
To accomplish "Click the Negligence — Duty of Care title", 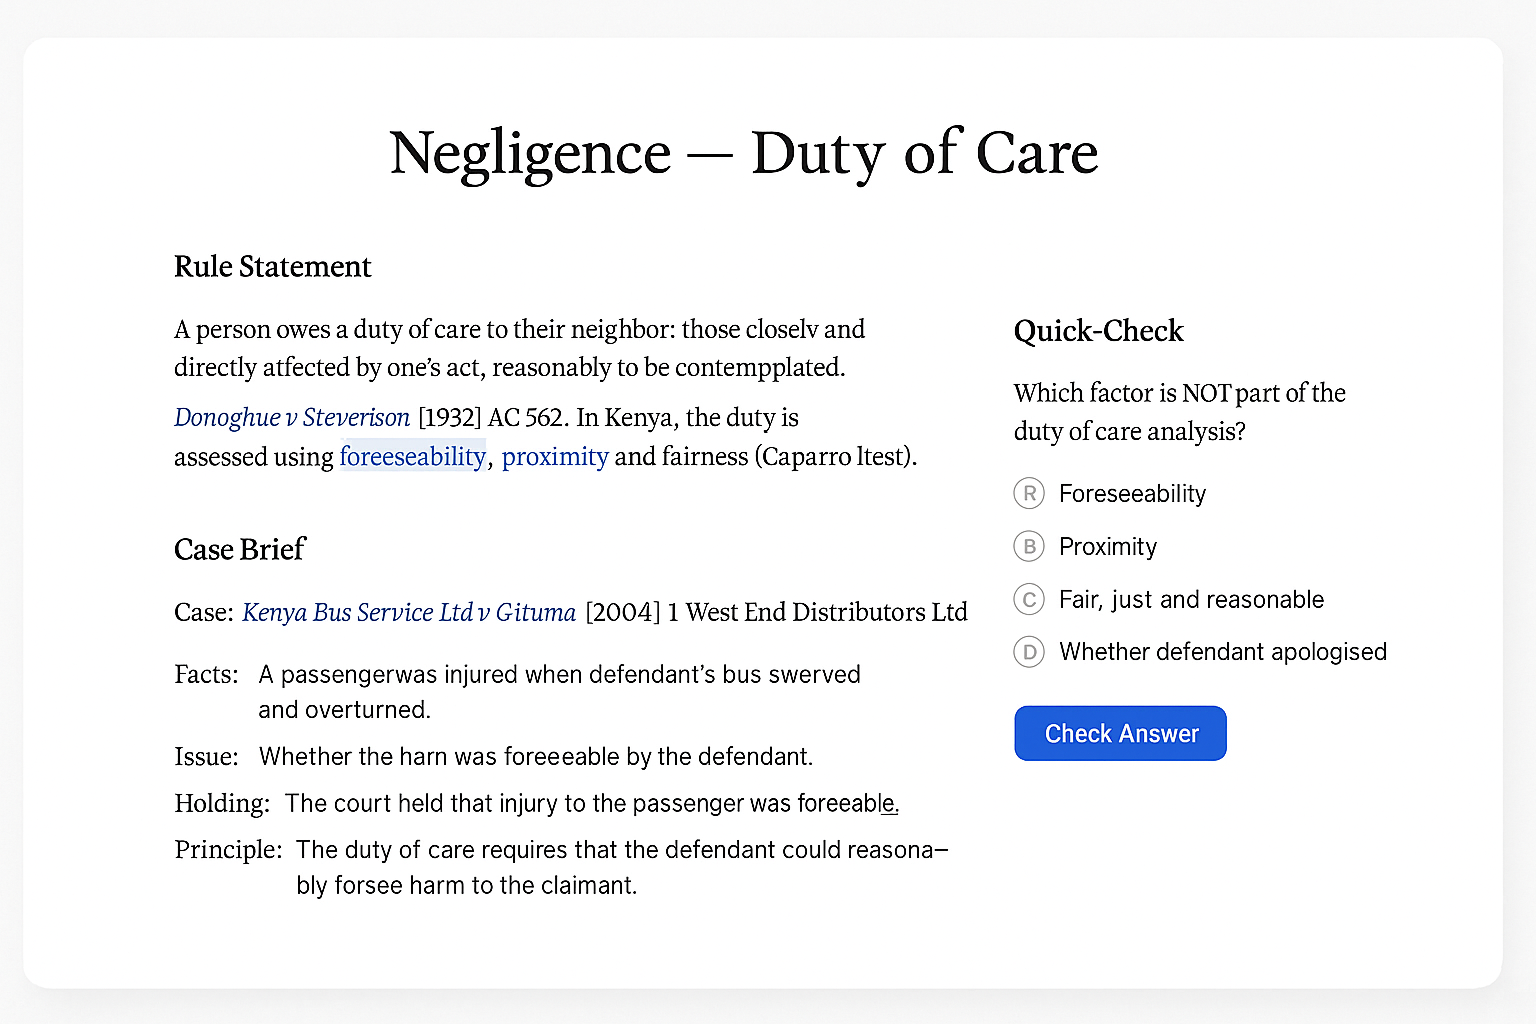I will click(743, 152).
